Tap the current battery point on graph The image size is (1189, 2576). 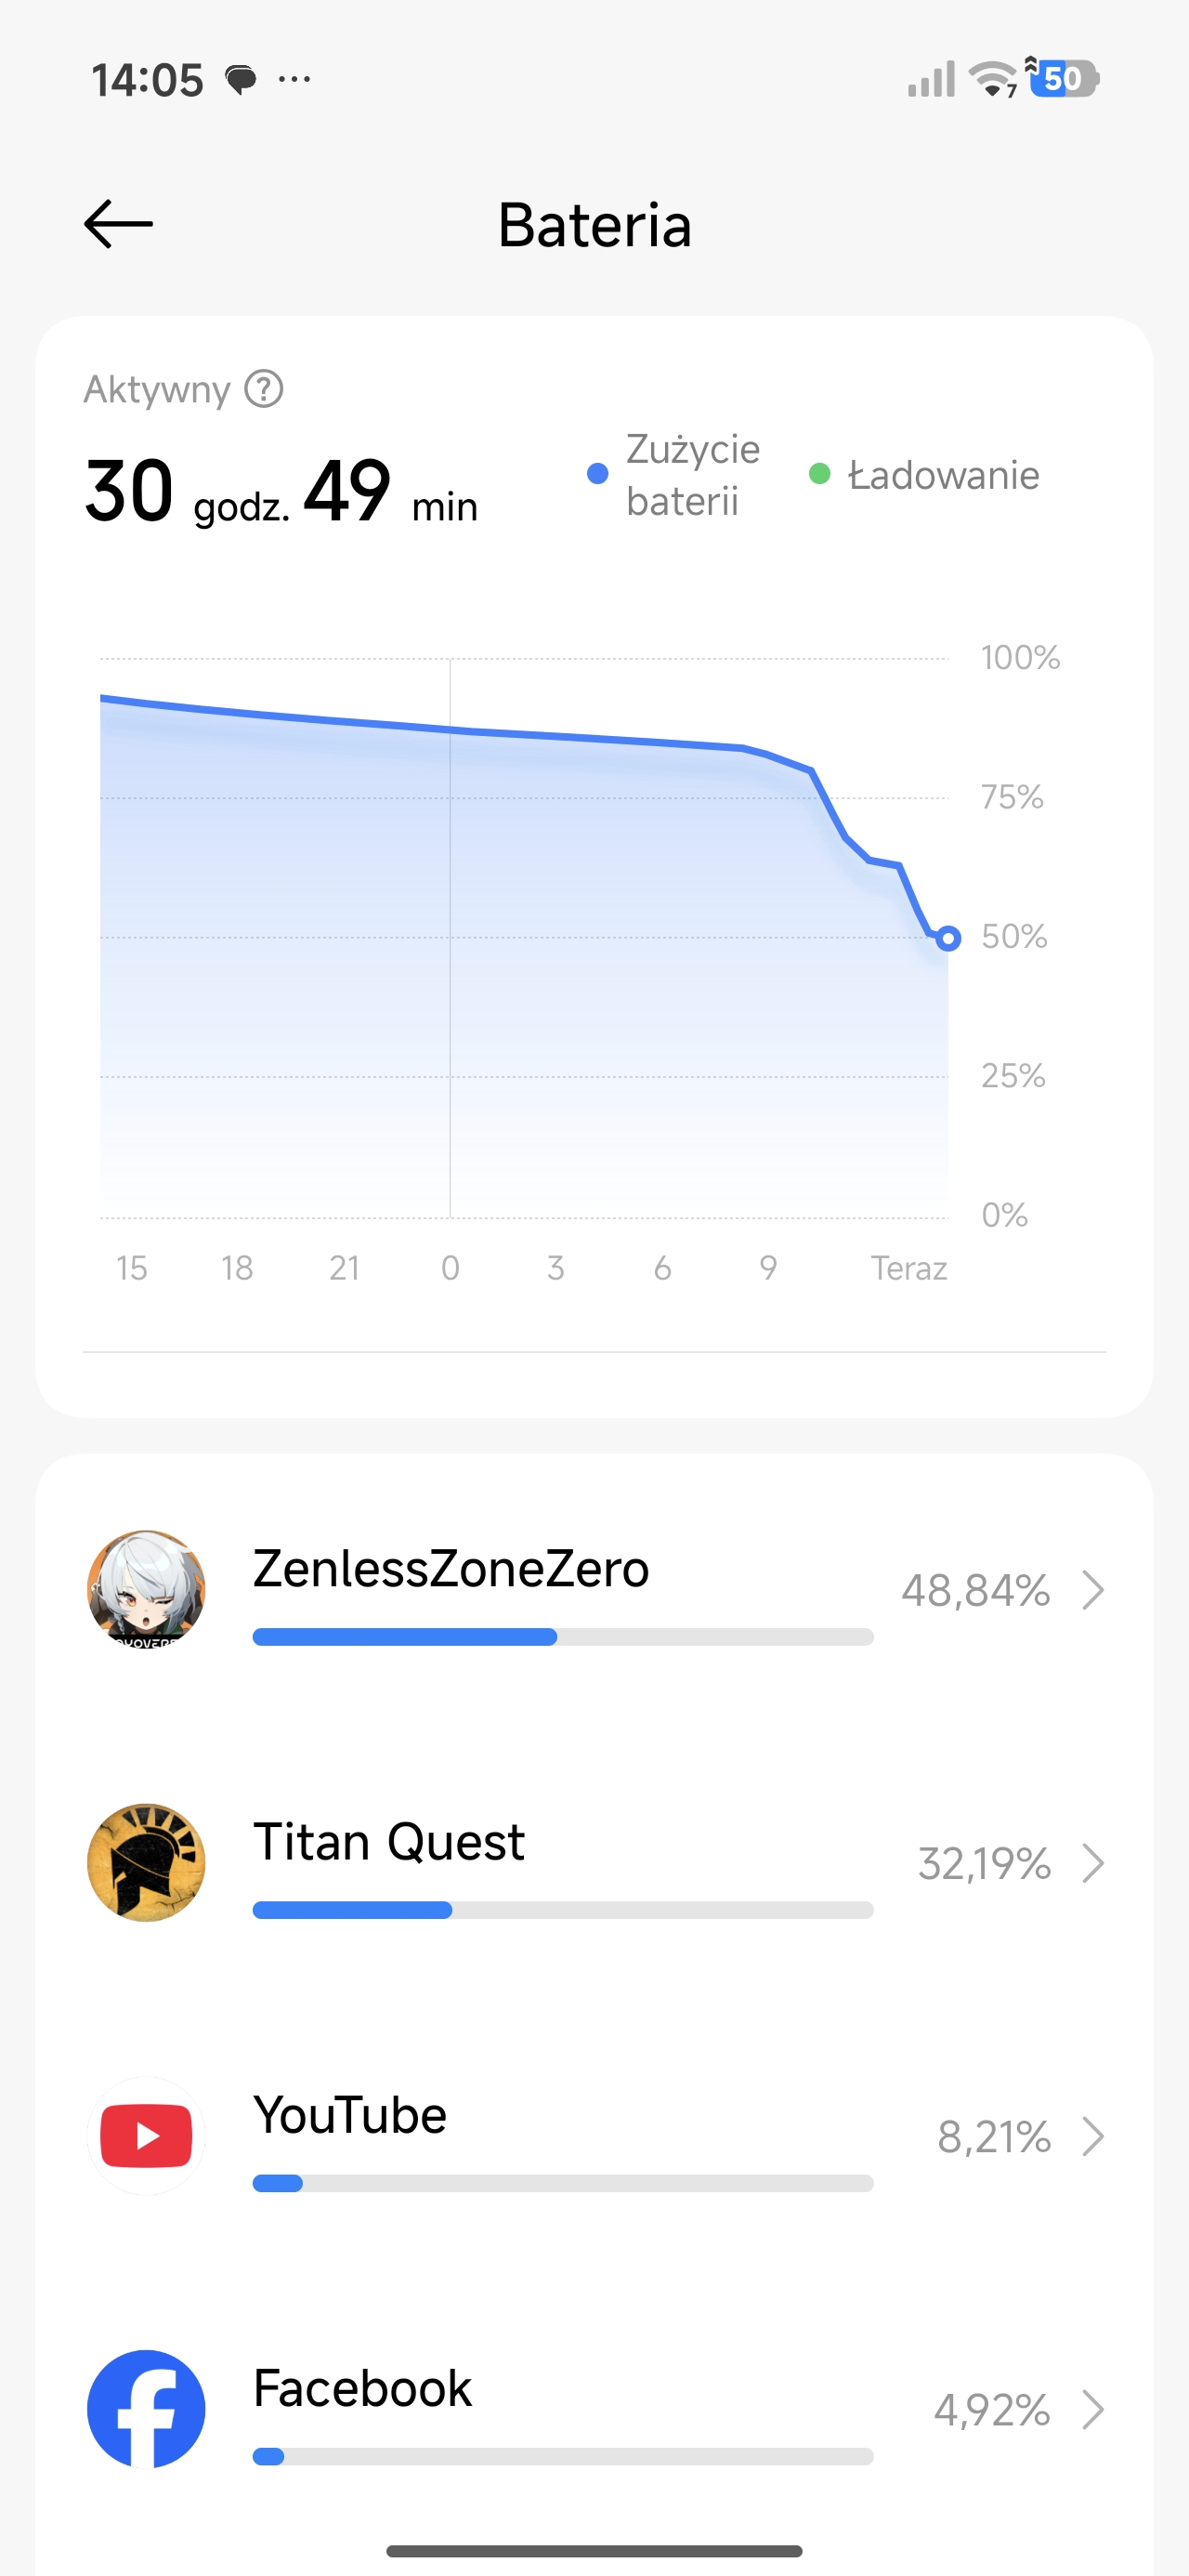click(948, 938)
